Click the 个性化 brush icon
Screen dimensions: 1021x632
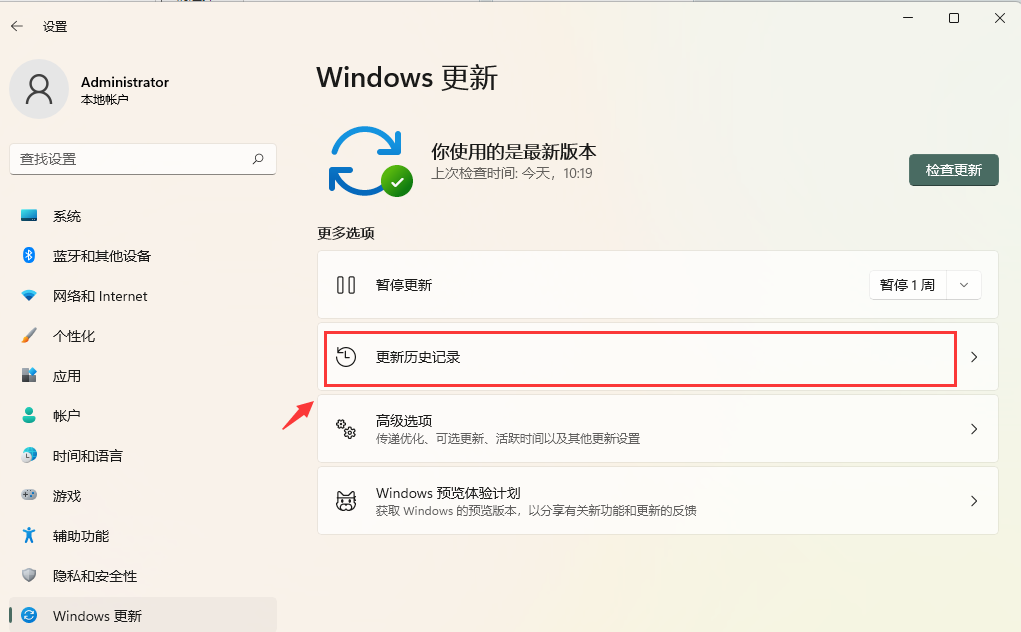tap(27, 335)
